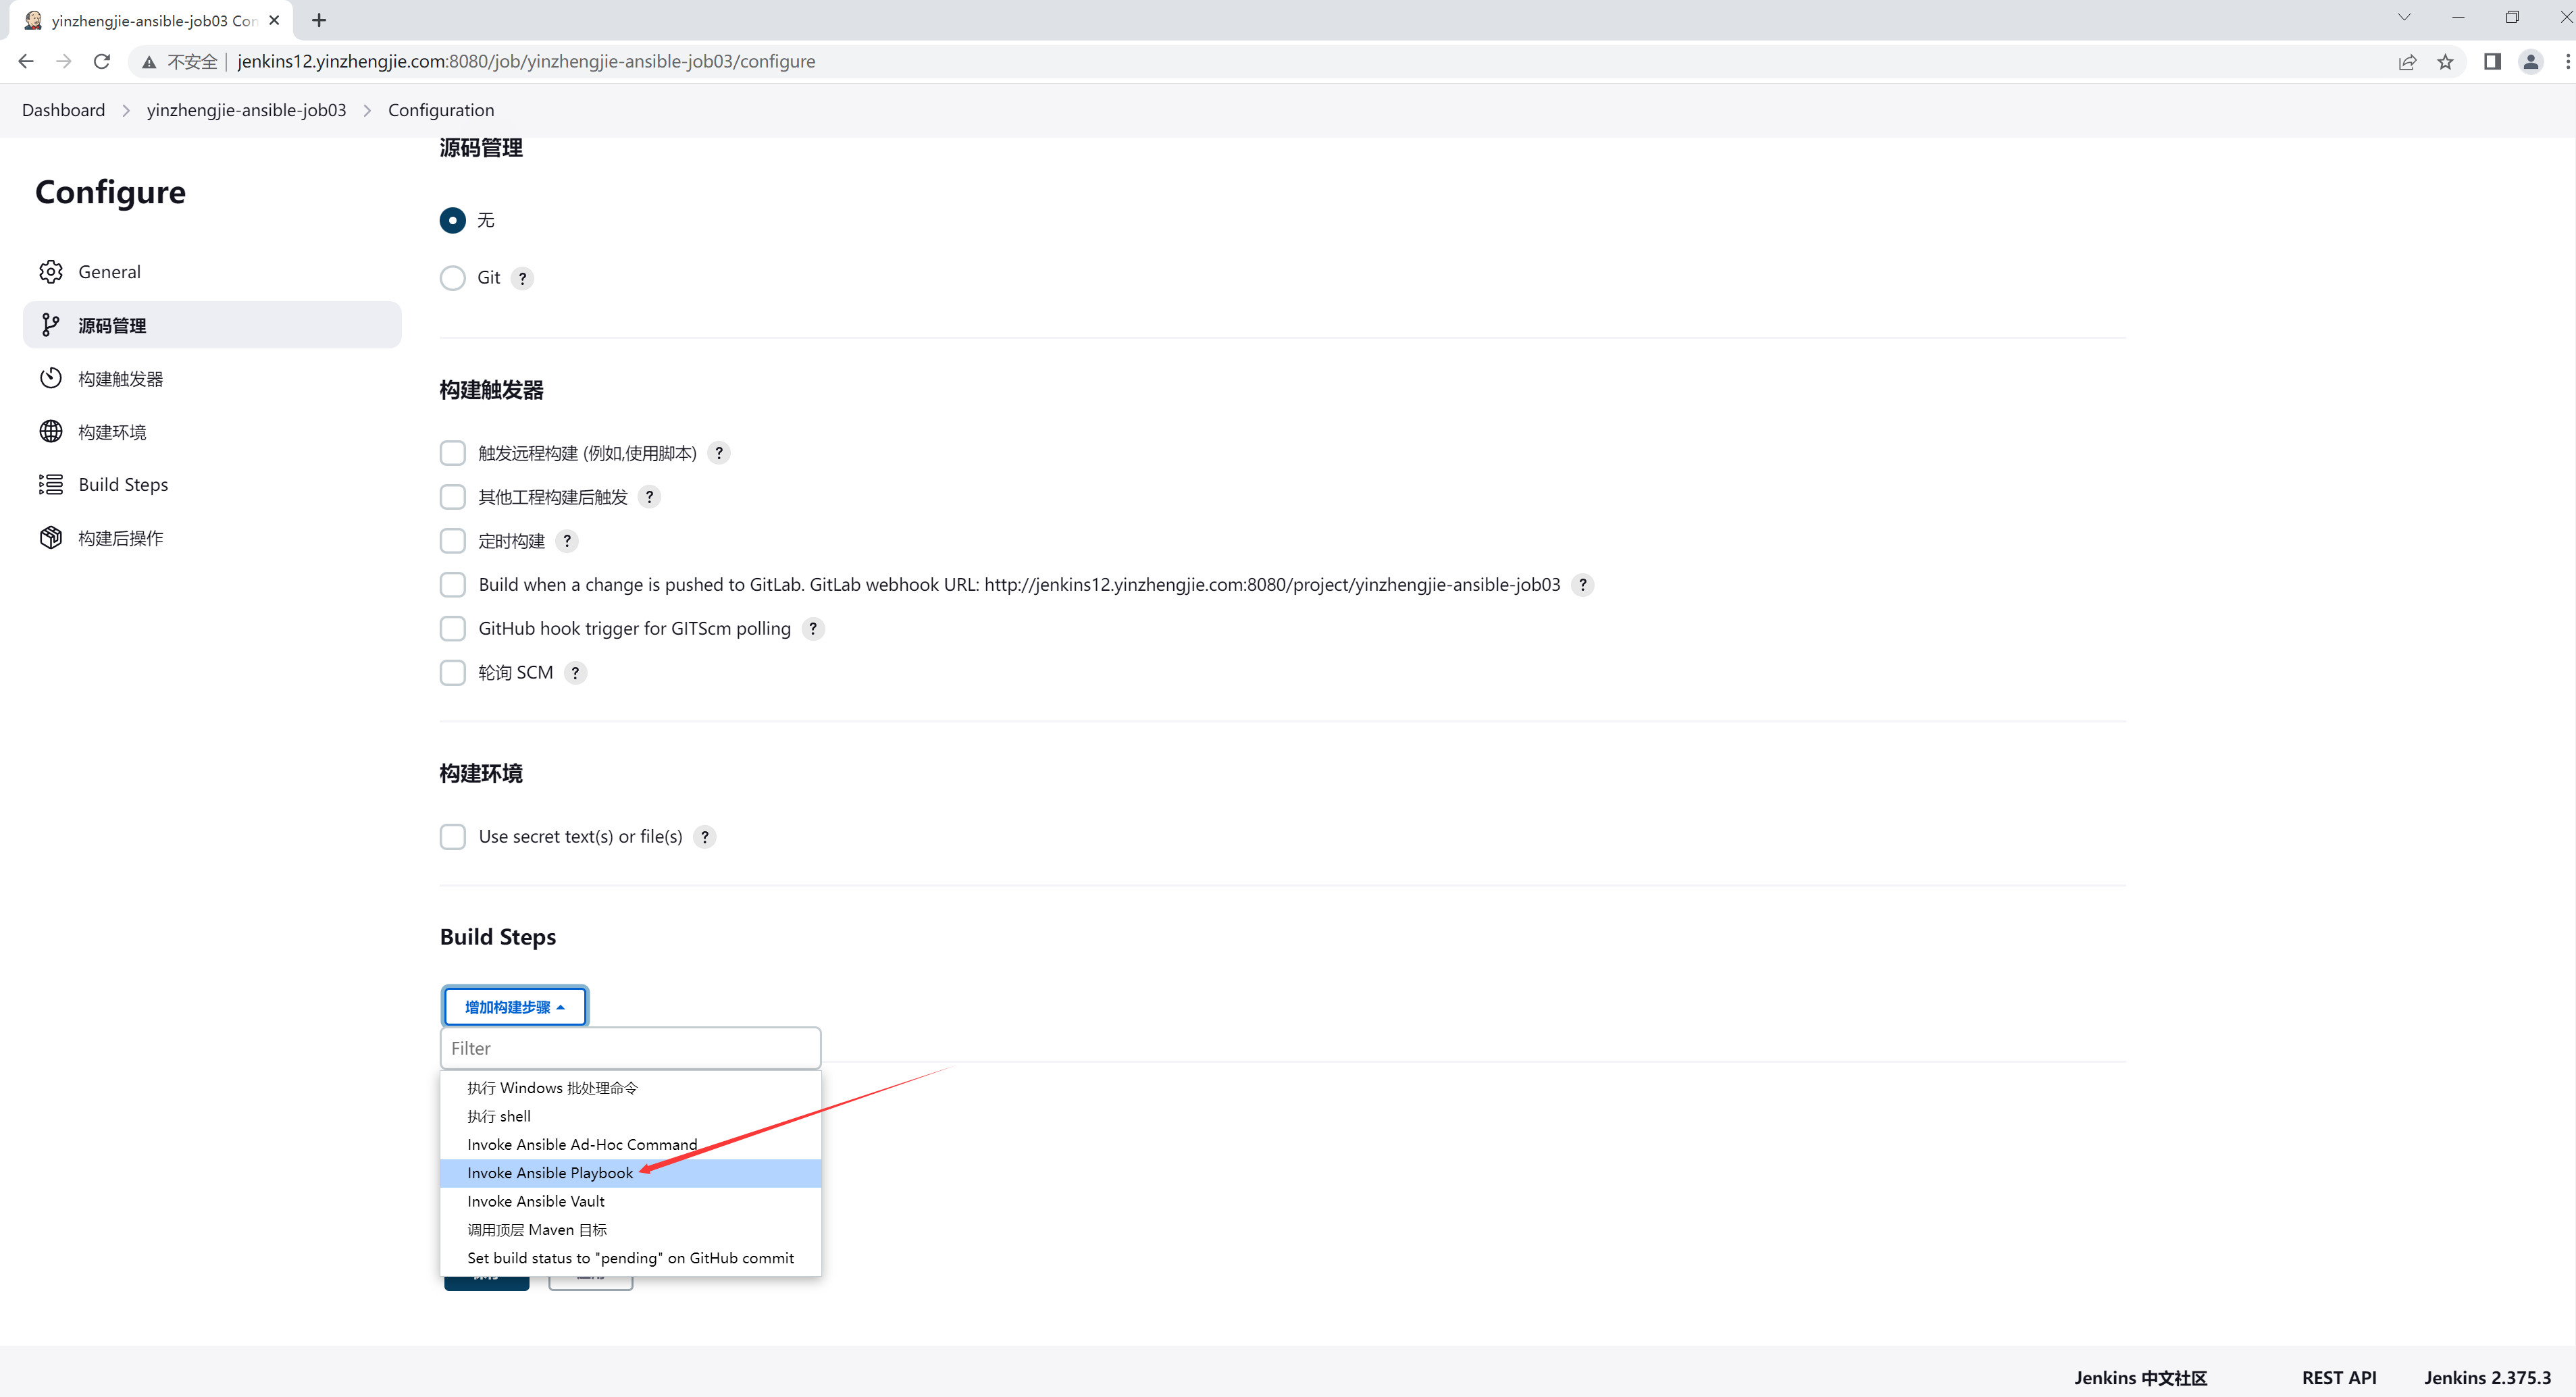Click help icon beside 定时构建
2576x1397 pixels.
(x=567, y=541)
